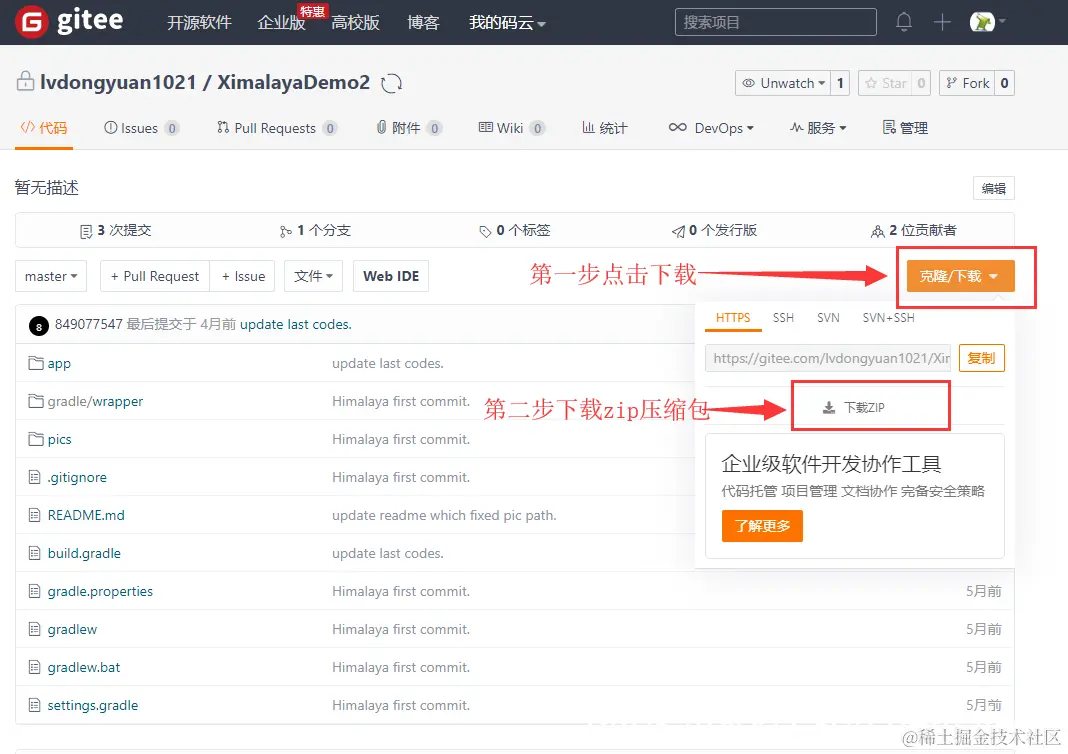Click the gradle/wrapper folder icon
Image resolution: width=1068 pixels, height=754 pixels.
35,401
